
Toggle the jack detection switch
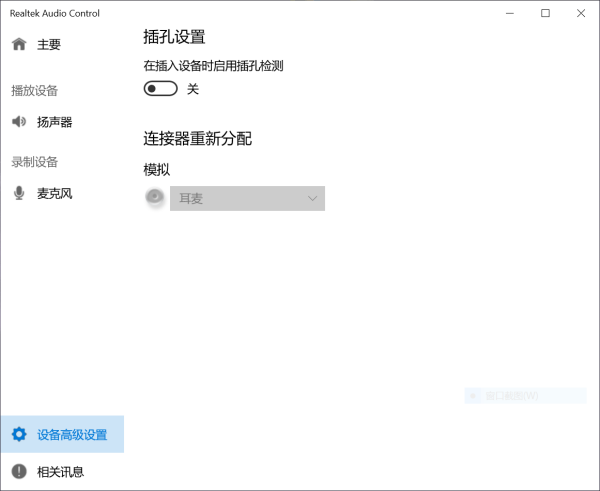point(160,89)
